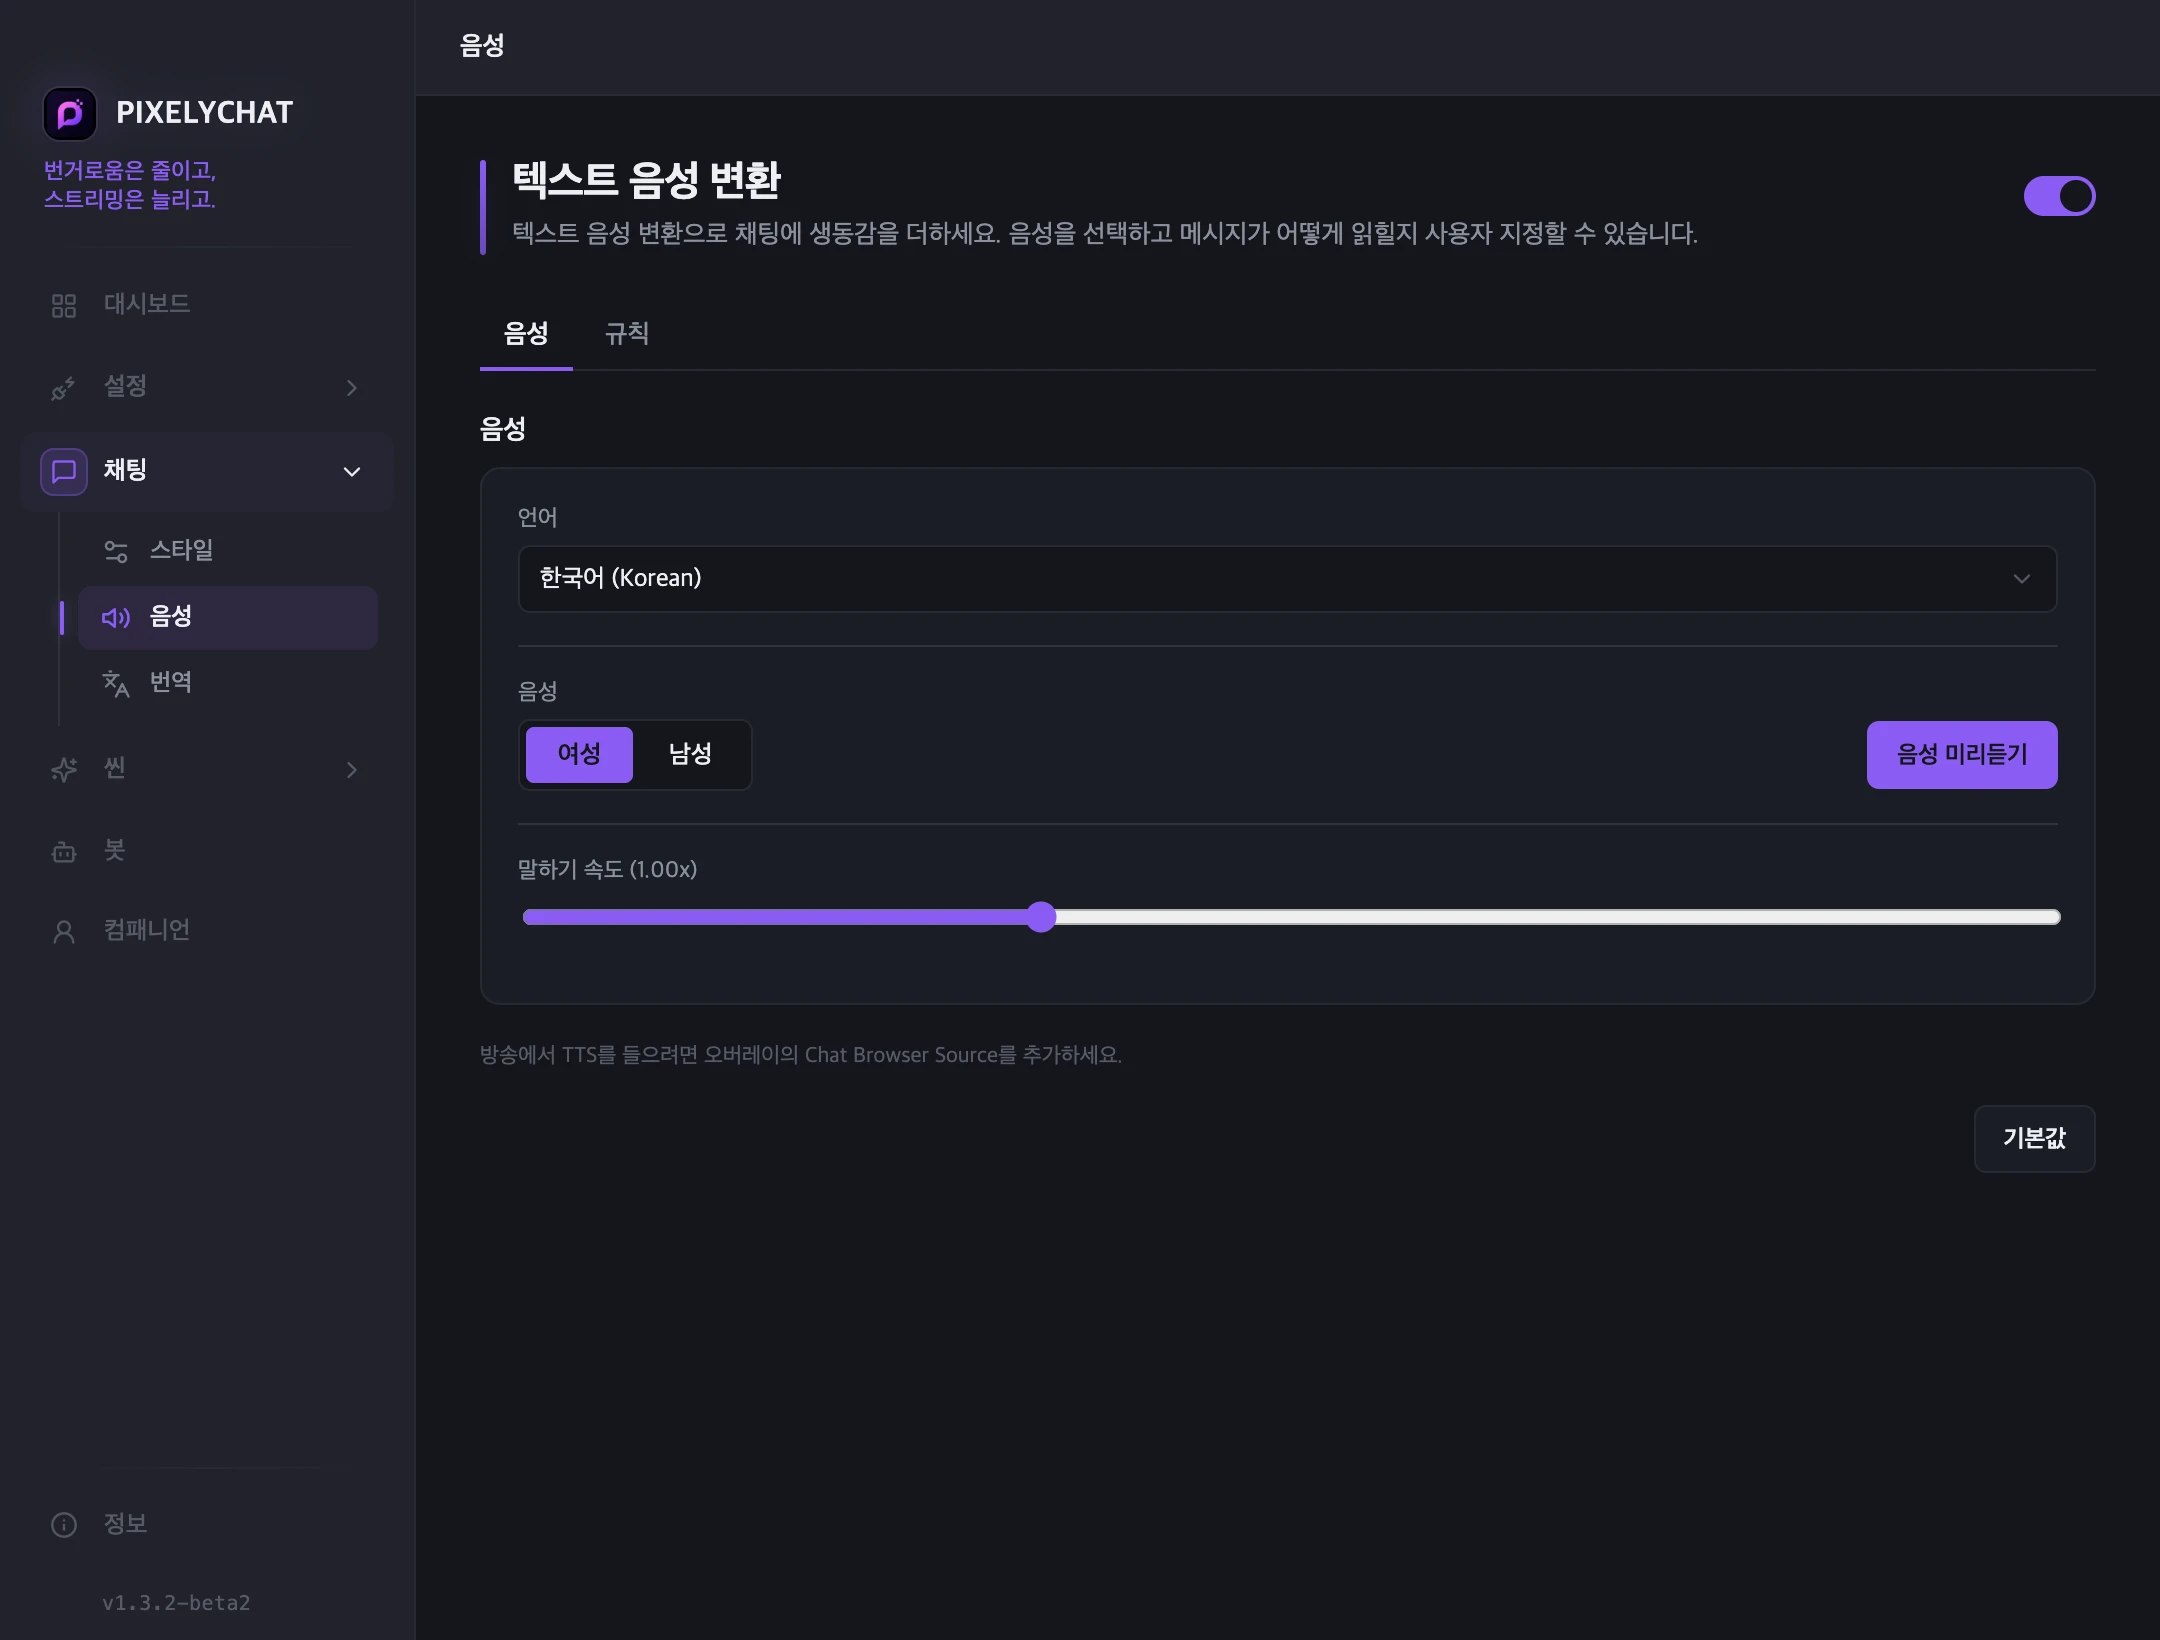
Task: Click the 번거로움은 줄이고 tagline text
Action: pyautogui.click(x=130, y=185)
